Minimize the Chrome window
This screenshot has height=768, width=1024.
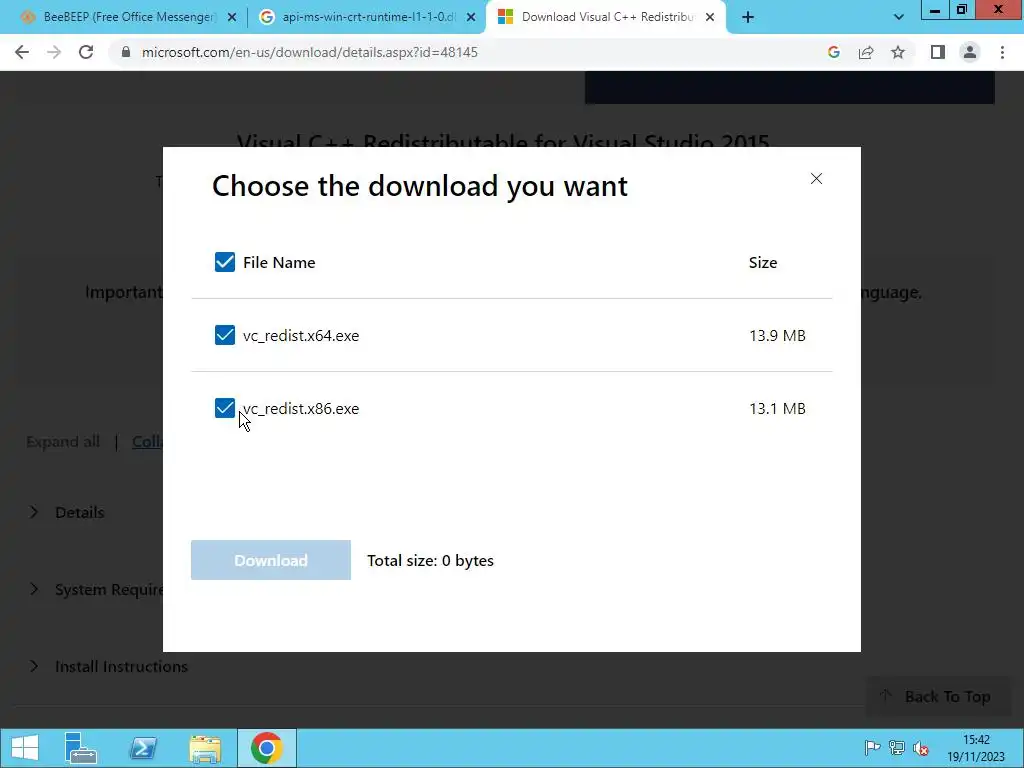click(x=935, y=10)
